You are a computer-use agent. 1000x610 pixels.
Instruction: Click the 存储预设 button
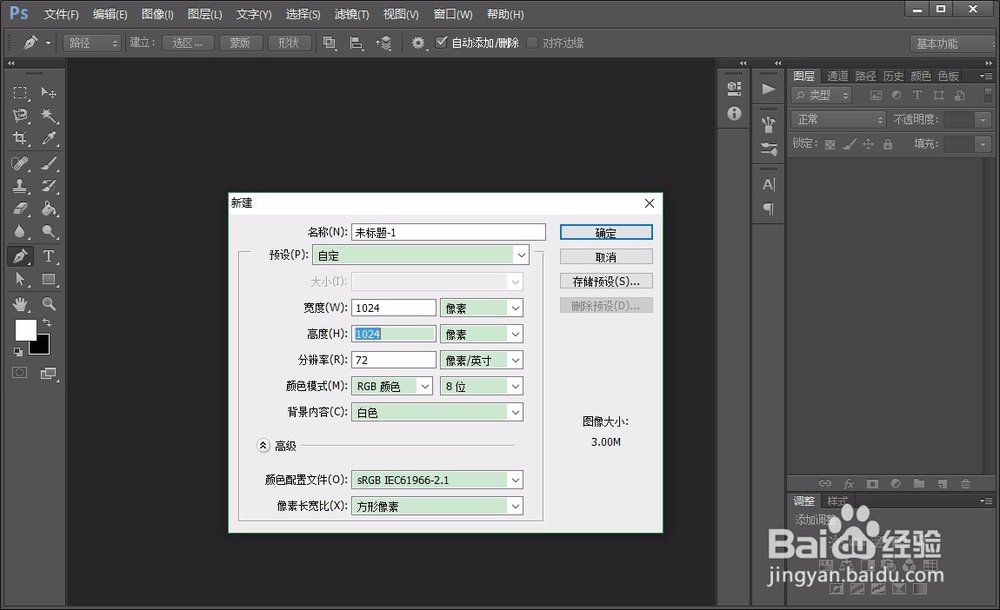[x=606, y=280]
